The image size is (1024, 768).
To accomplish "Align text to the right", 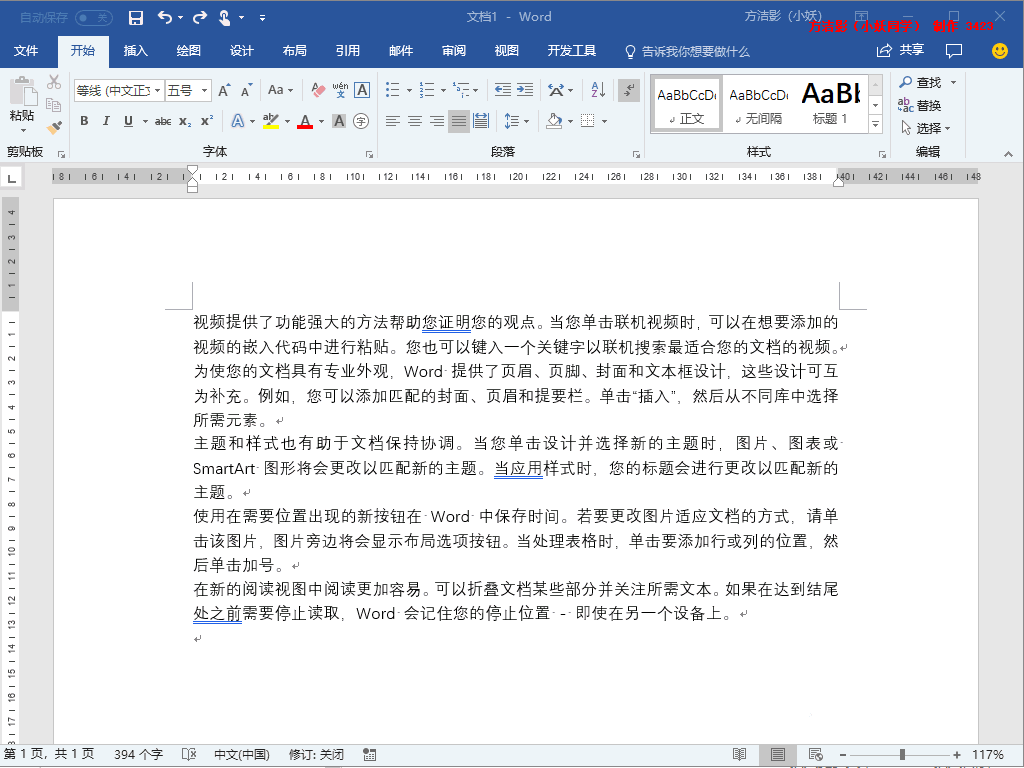I will click(437, 121).
